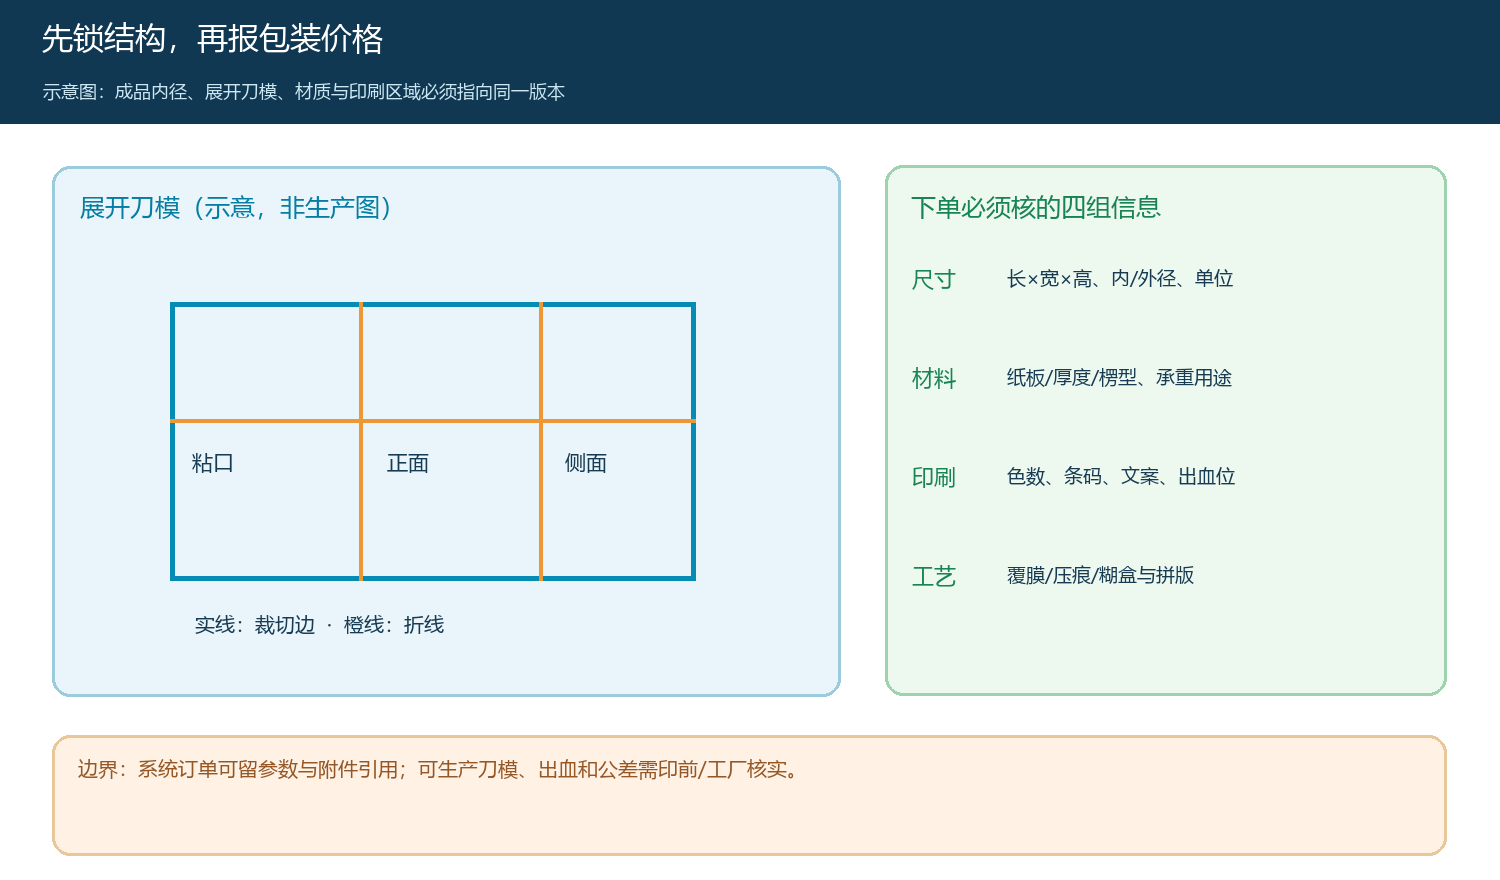This screenshot has height=880, width=1500.
Task: Select the 侧面 panel label in the dieline
Action: coord(586,463)
